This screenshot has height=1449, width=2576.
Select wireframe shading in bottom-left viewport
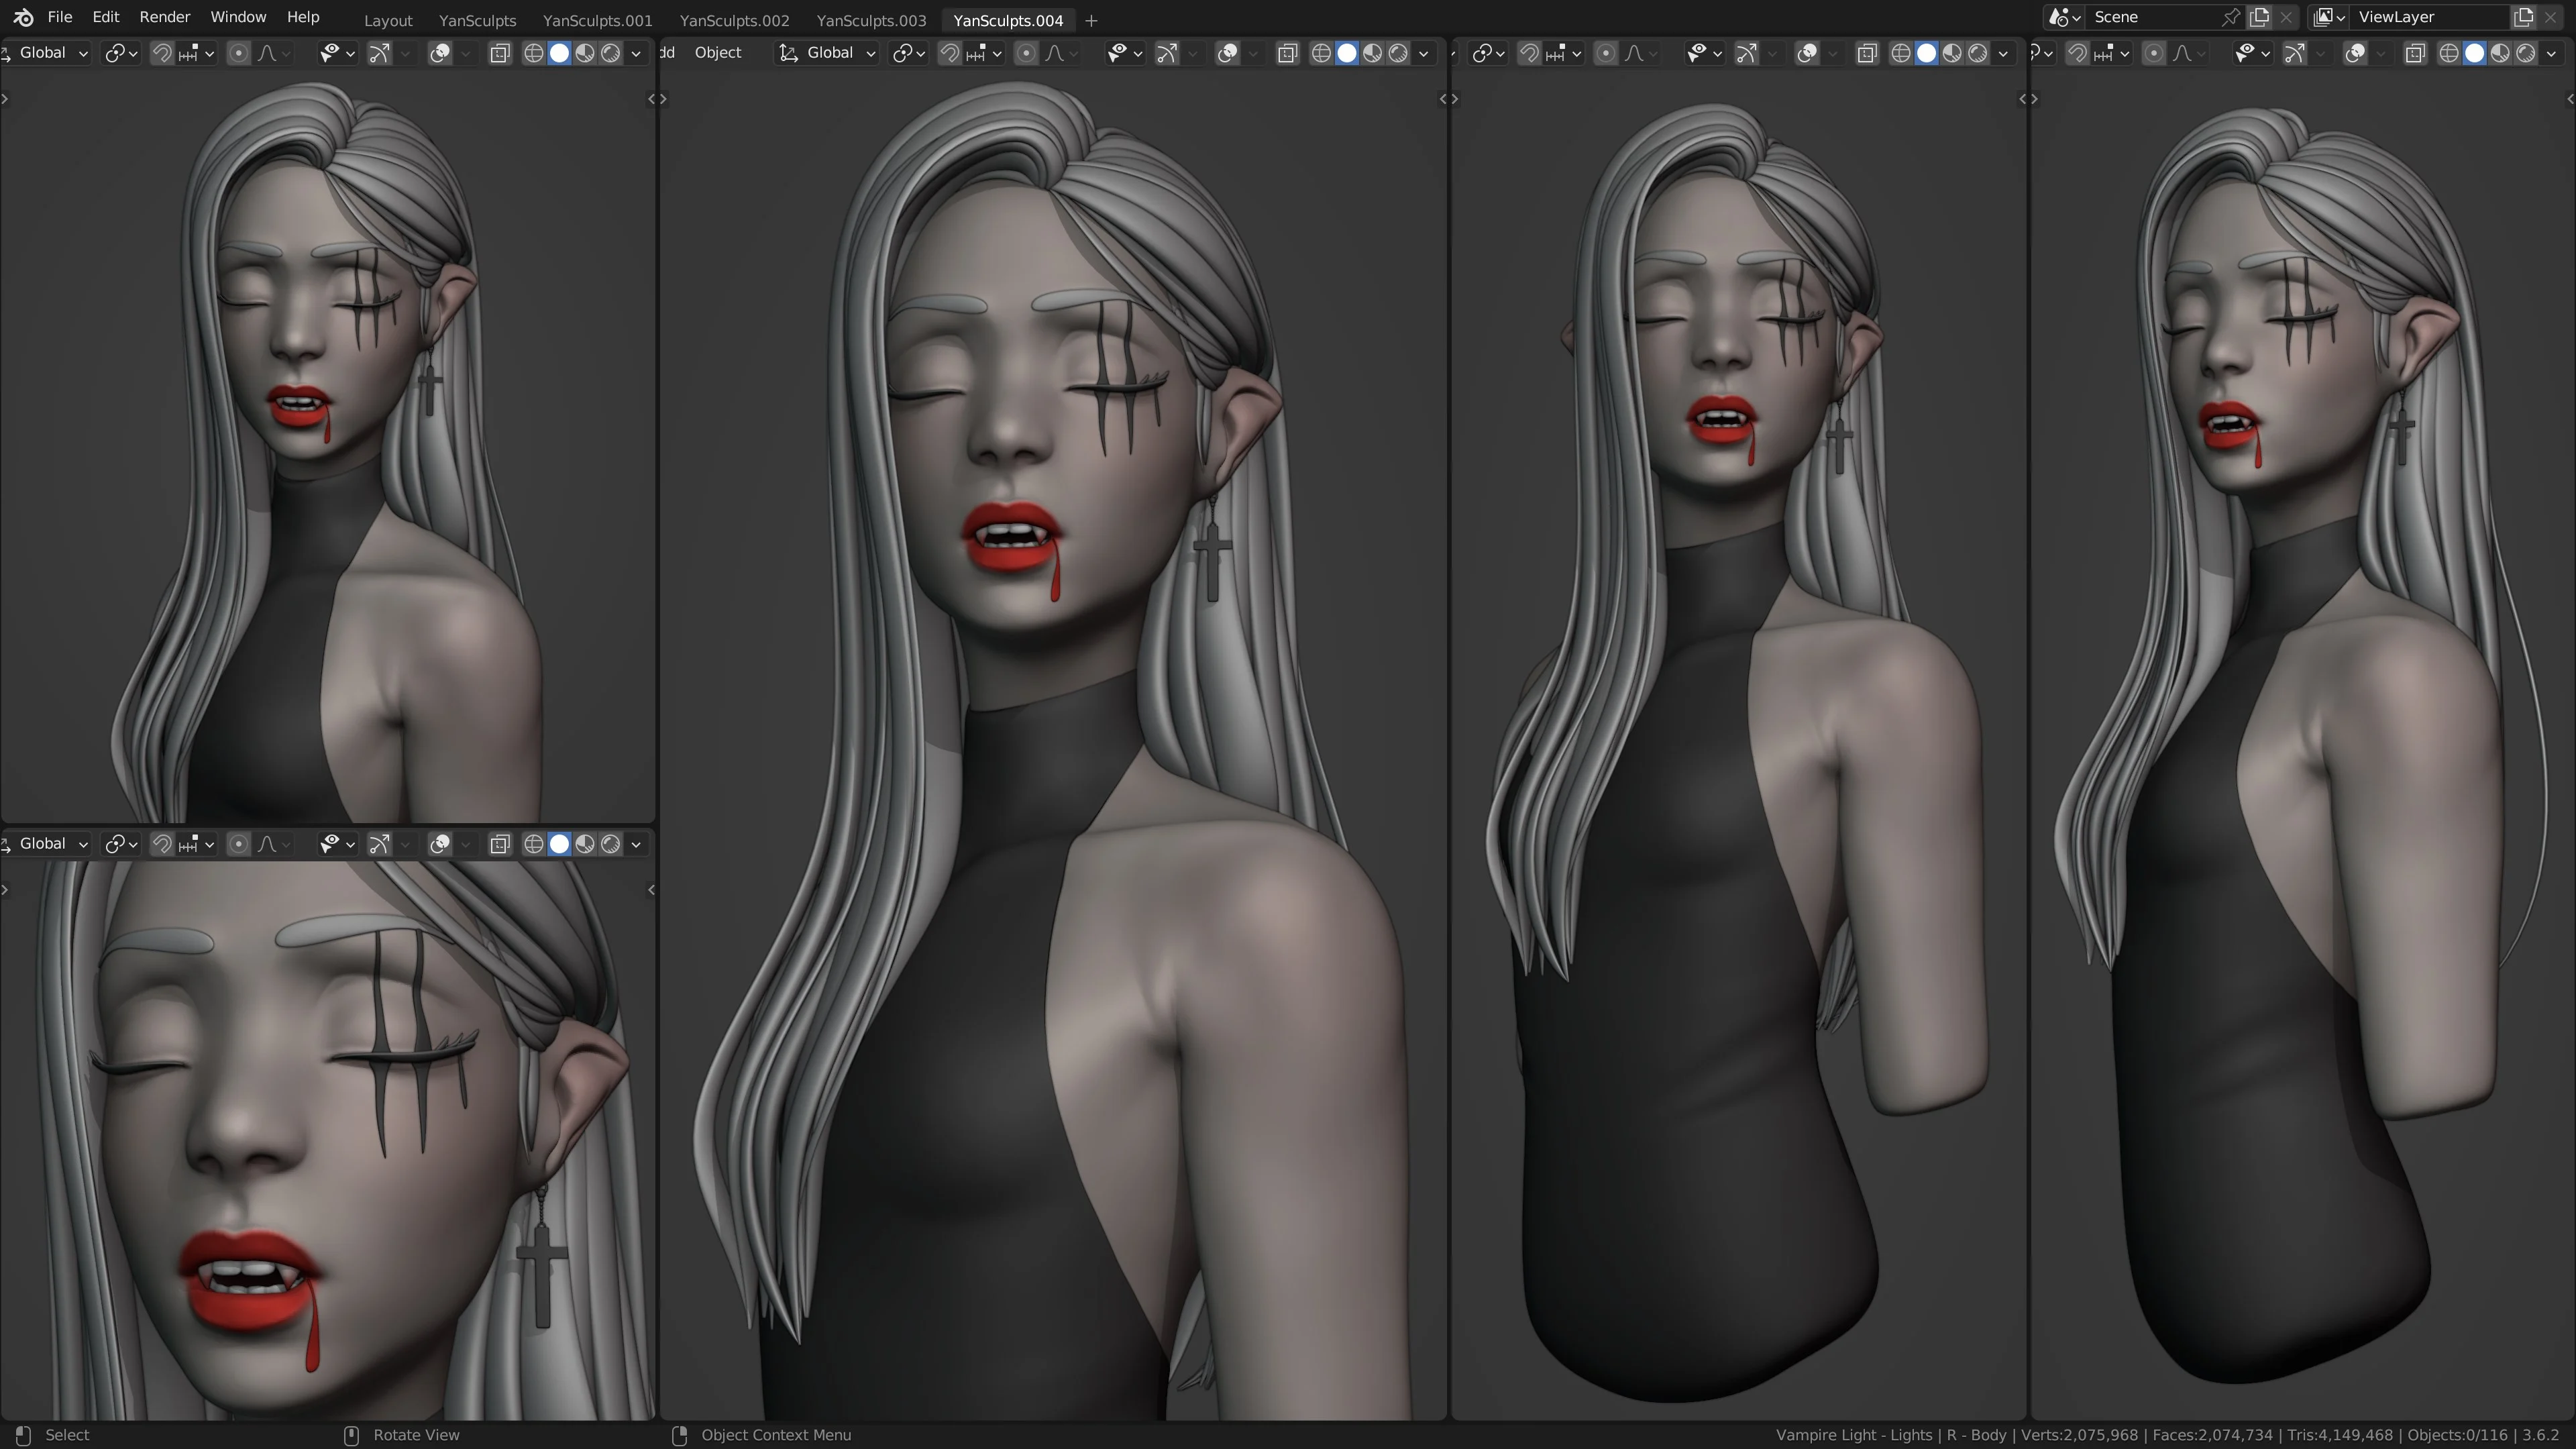(534, 844)
